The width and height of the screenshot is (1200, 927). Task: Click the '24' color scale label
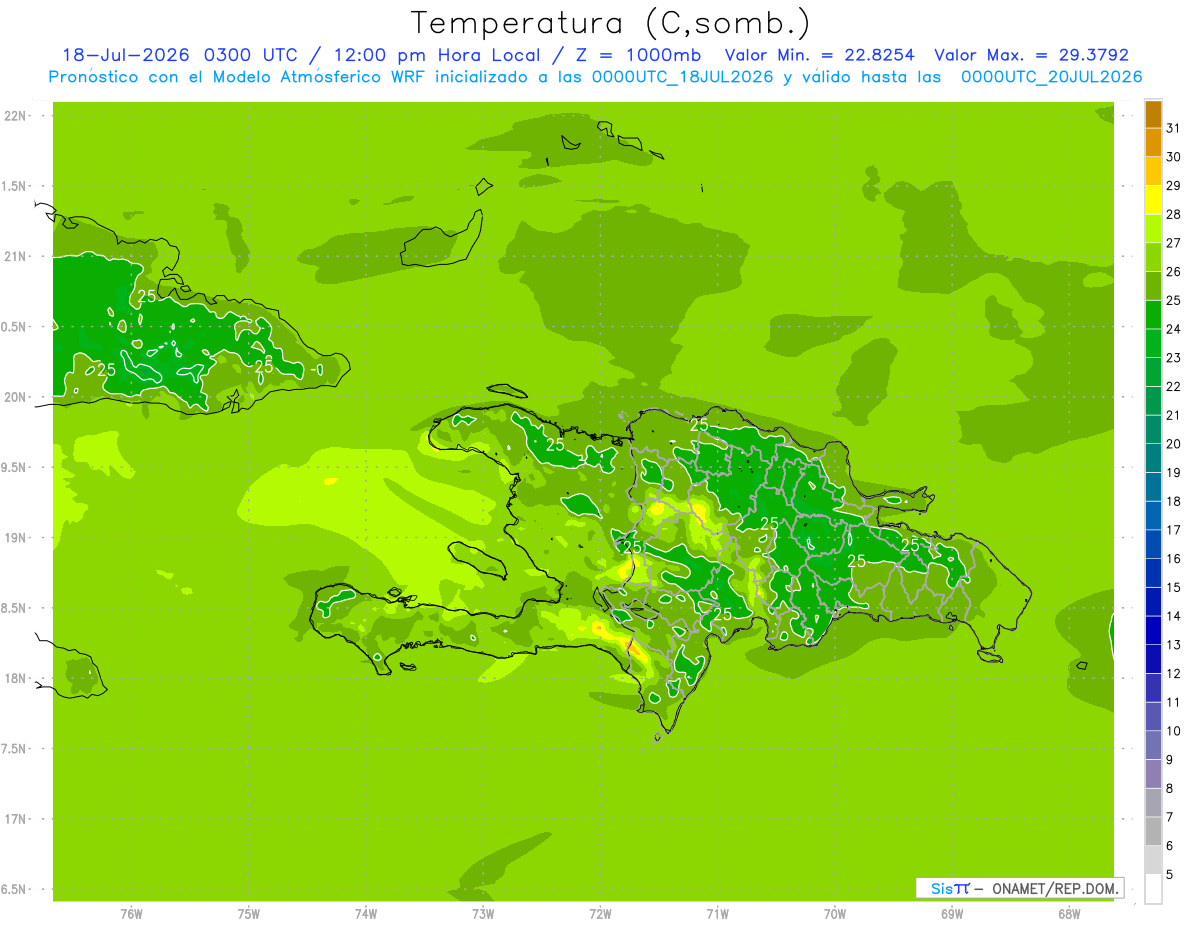[x=1173, y=329]
